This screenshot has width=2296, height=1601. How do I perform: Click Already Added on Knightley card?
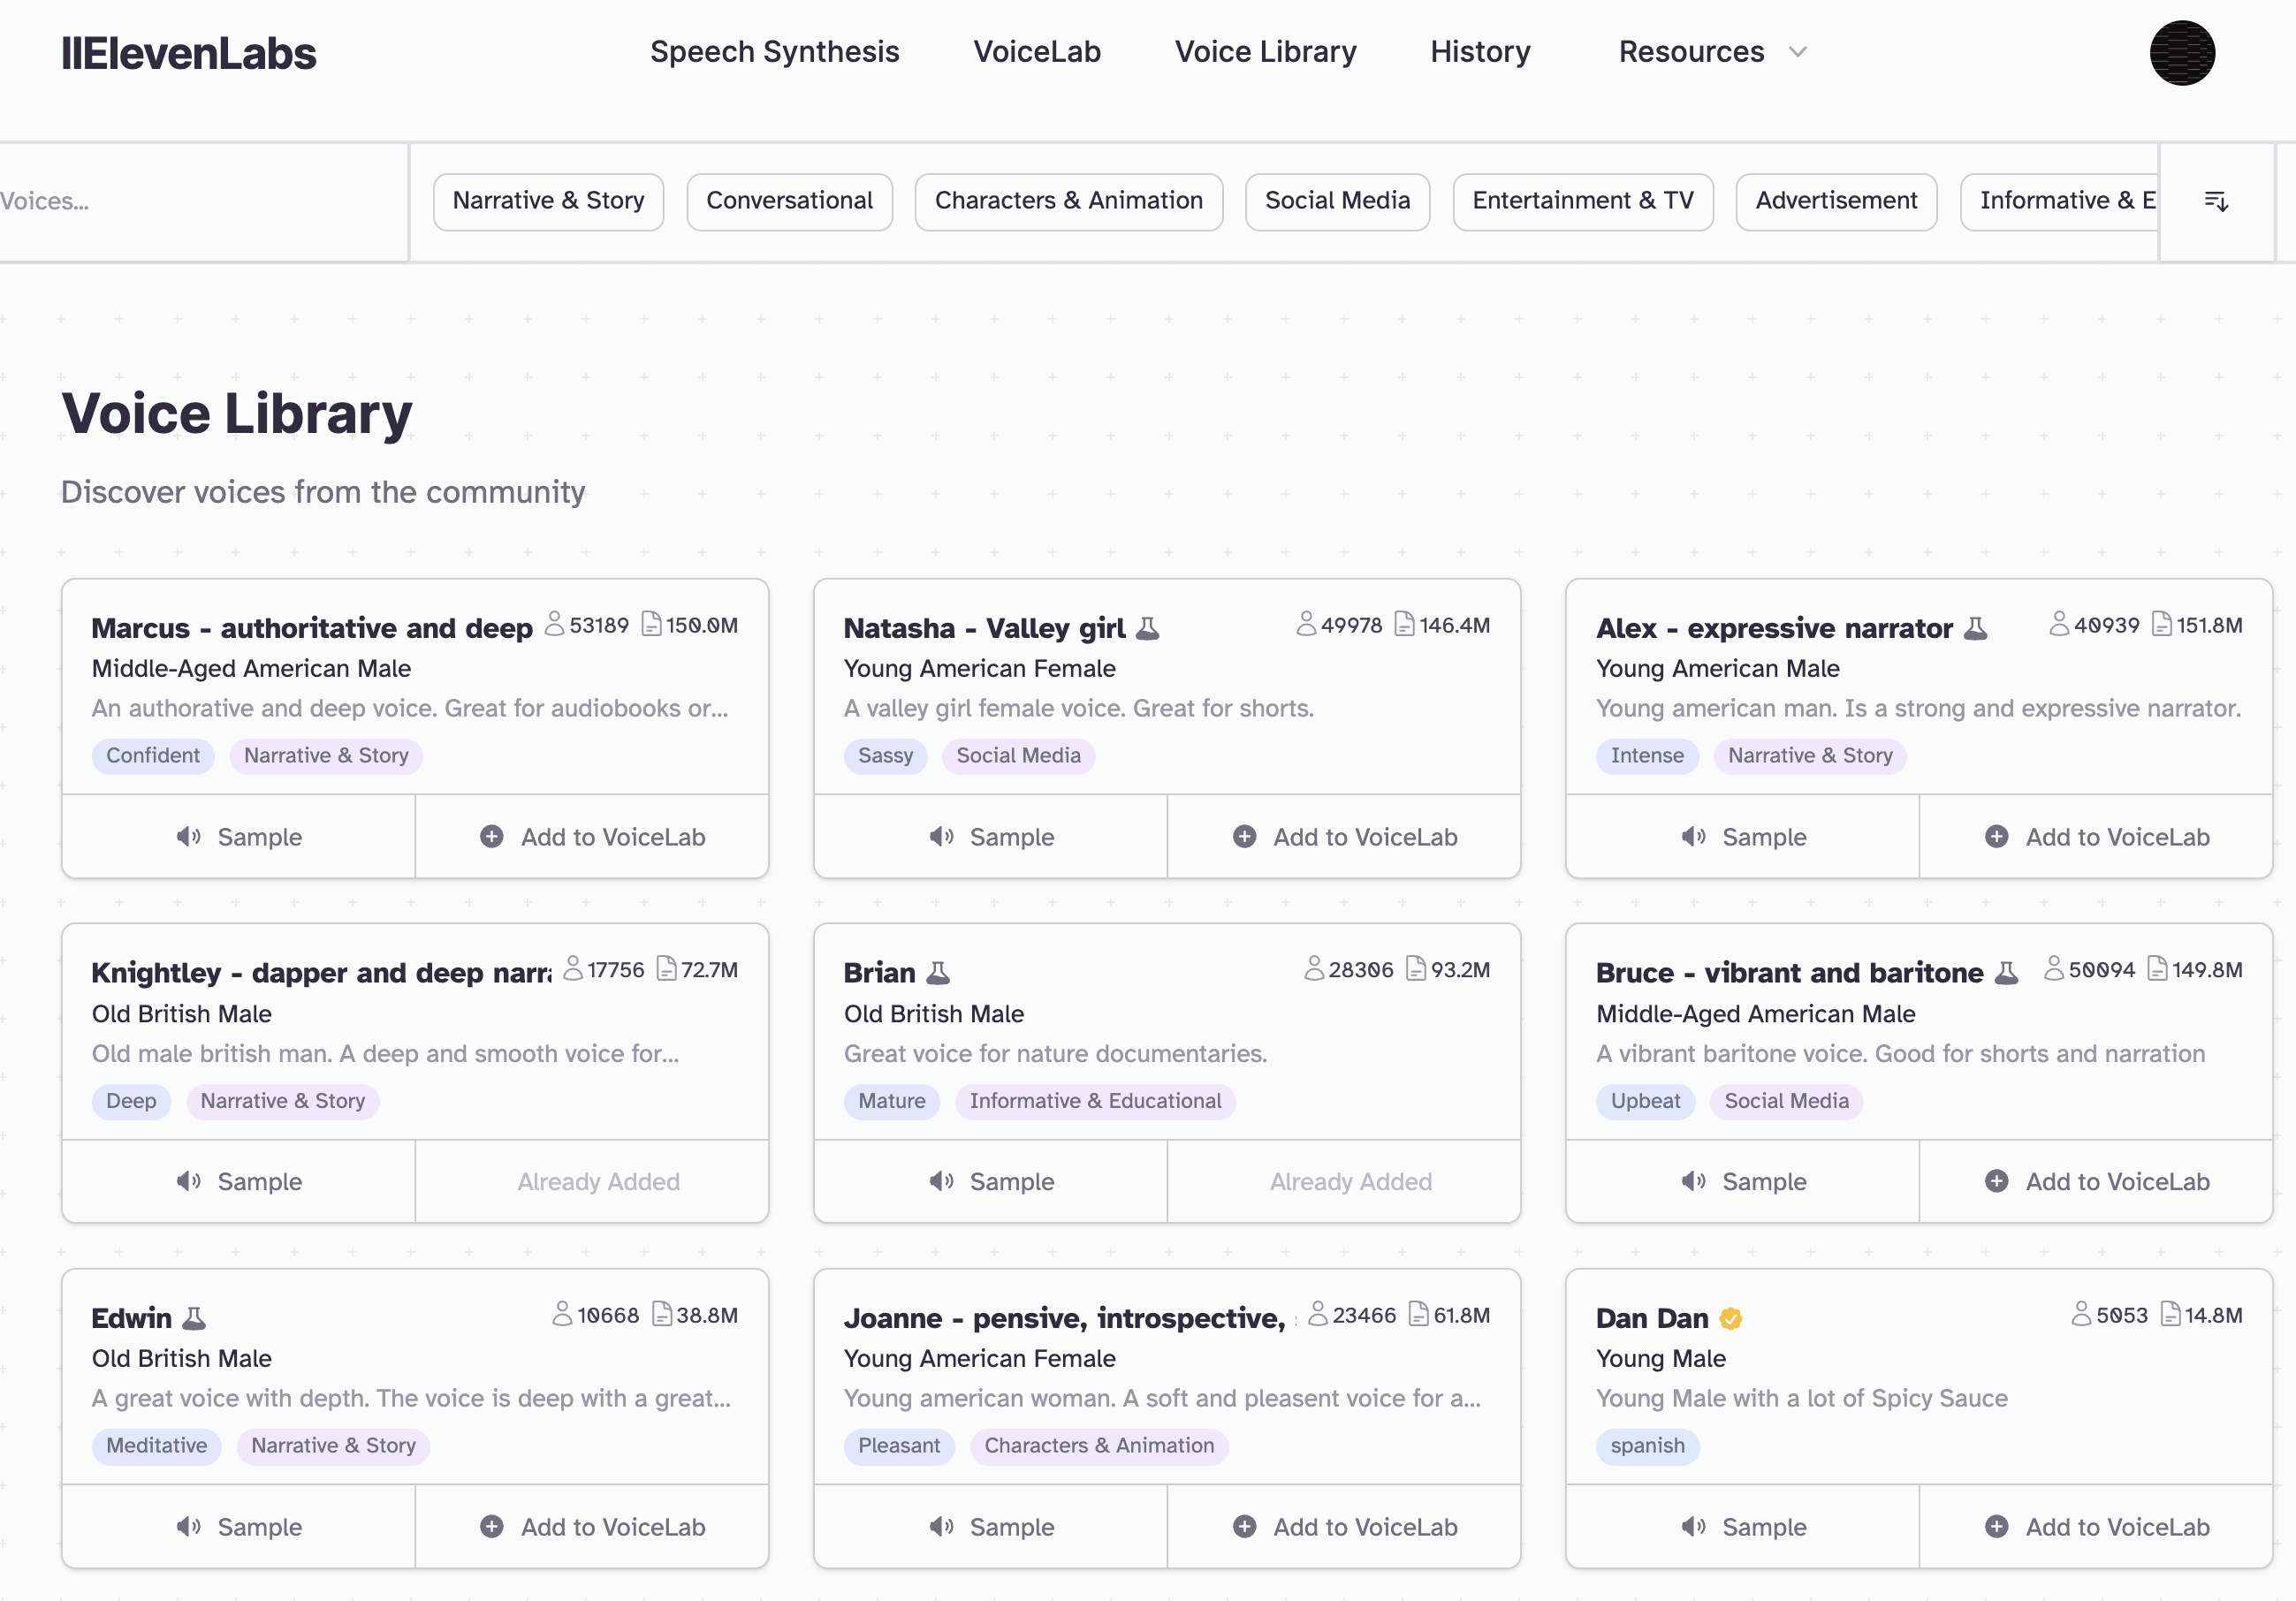click(x=598, y=1182)
